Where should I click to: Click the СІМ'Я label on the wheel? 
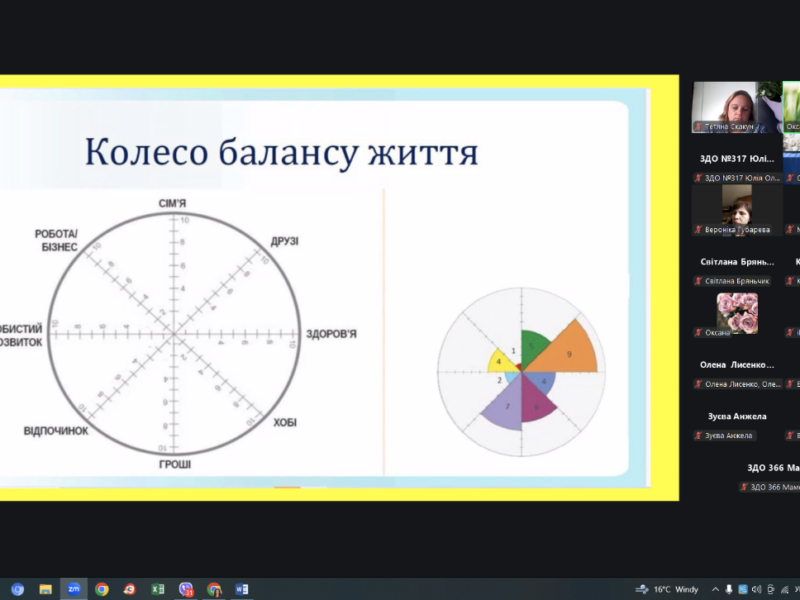[x=172, y=204]
